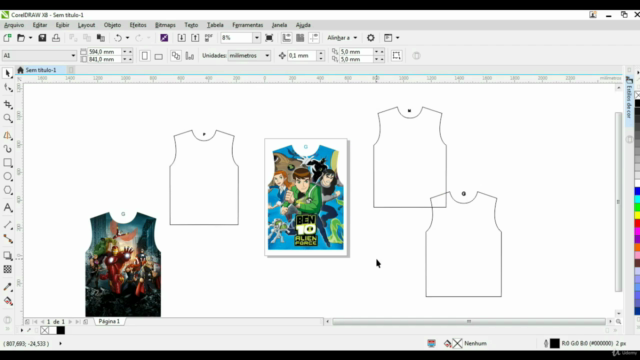This screenshot has width=640, height=360.
Task: Toggle show rulers
Action: tap(287, 38)
